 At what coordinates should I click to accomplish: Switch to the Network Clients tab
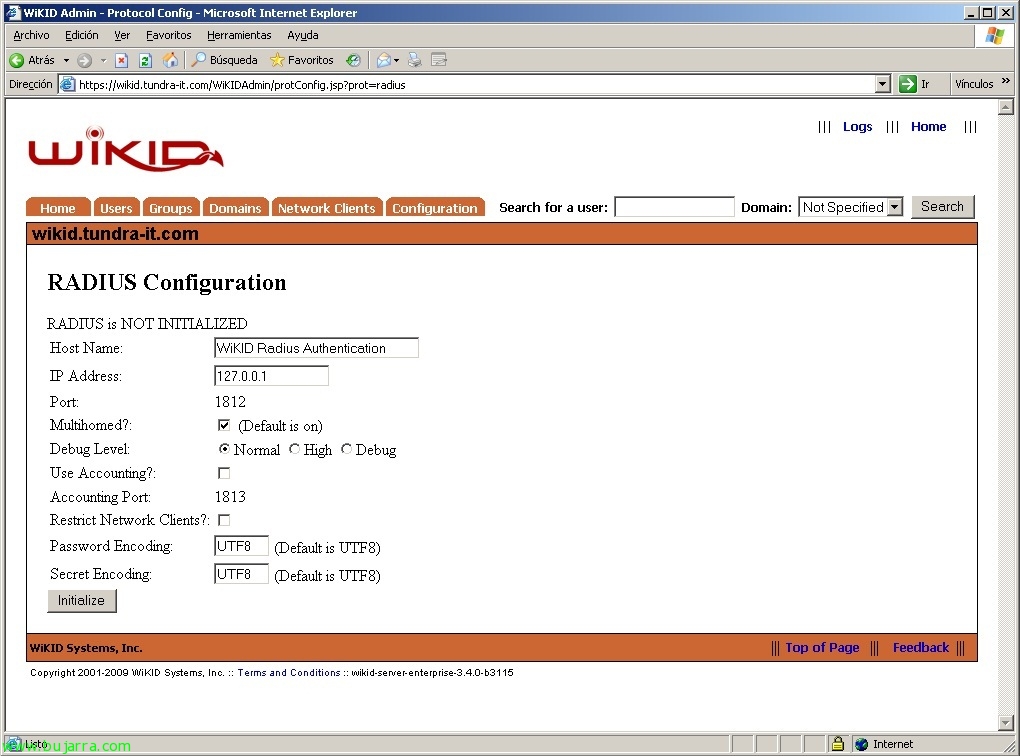point(327,208)
